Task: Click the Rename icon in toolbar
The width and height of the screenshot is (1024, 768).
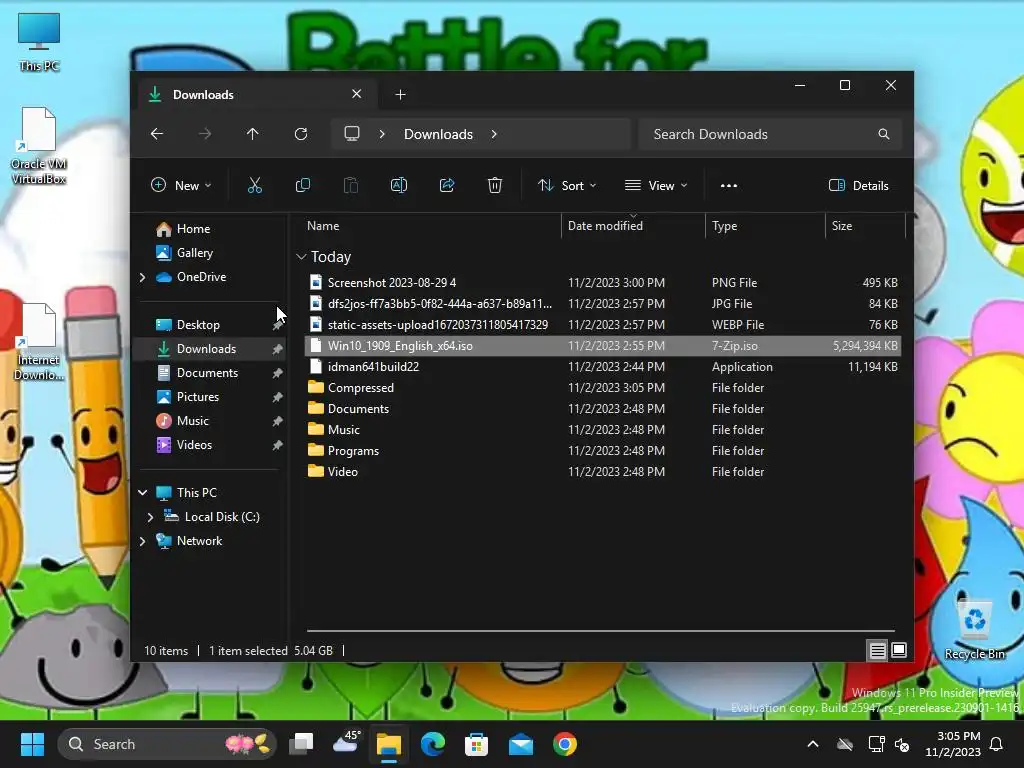Action: [399, 185]
